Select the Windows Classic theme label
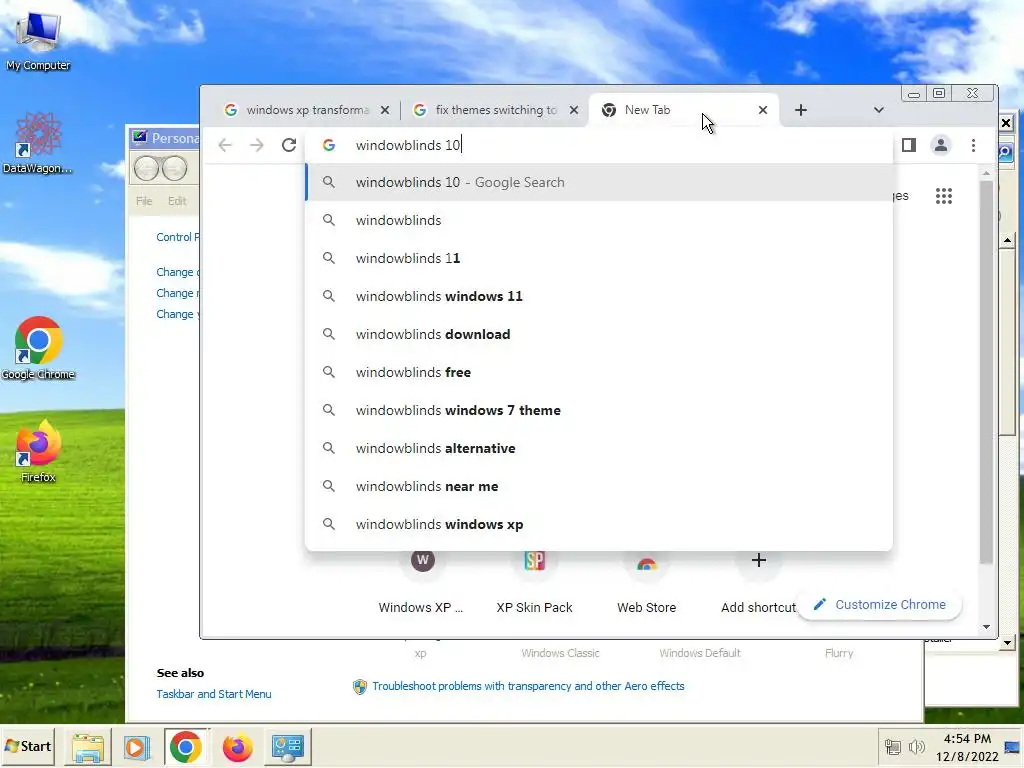 [x=560, y=653]
